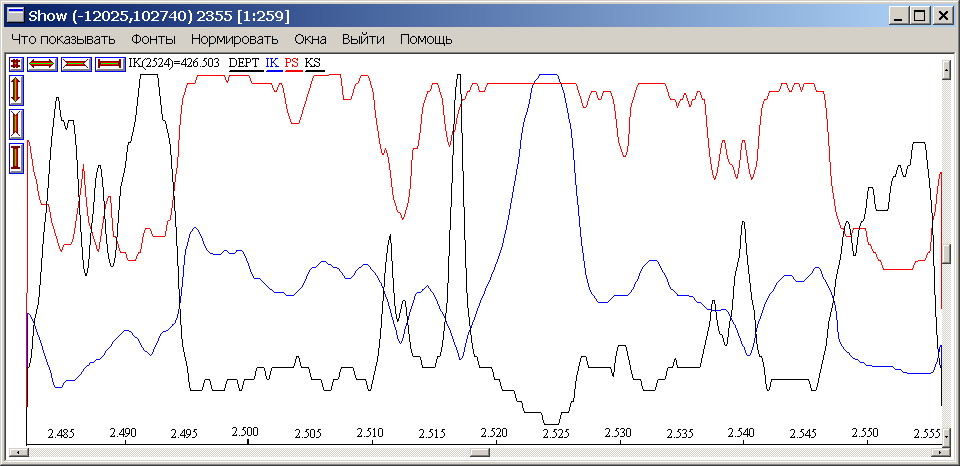960x466 pixels.
Task: Click the 2.545 depth axis label
Action: (x=804, y=435)
